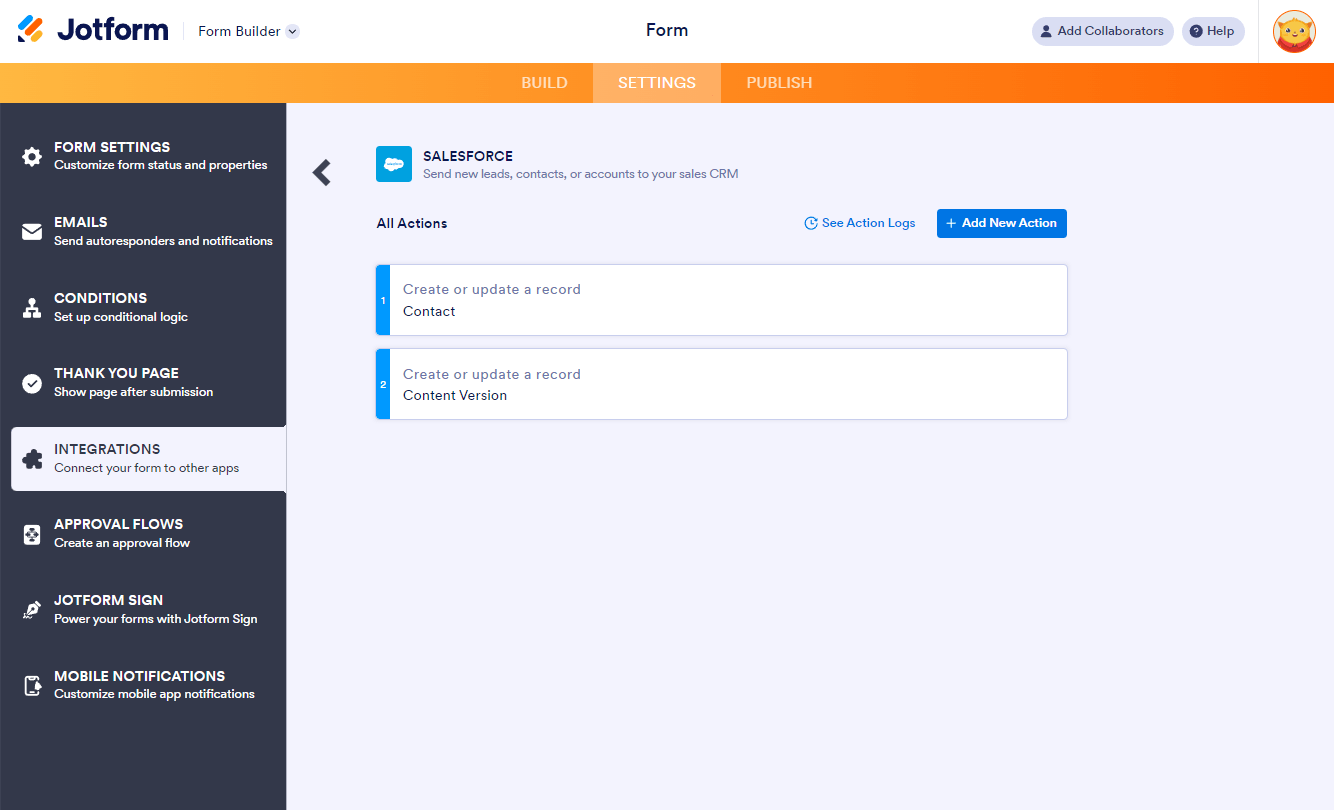Open the Contact record action card
The height and width of the screenshot is (810, 1334).
pos(722,300)
